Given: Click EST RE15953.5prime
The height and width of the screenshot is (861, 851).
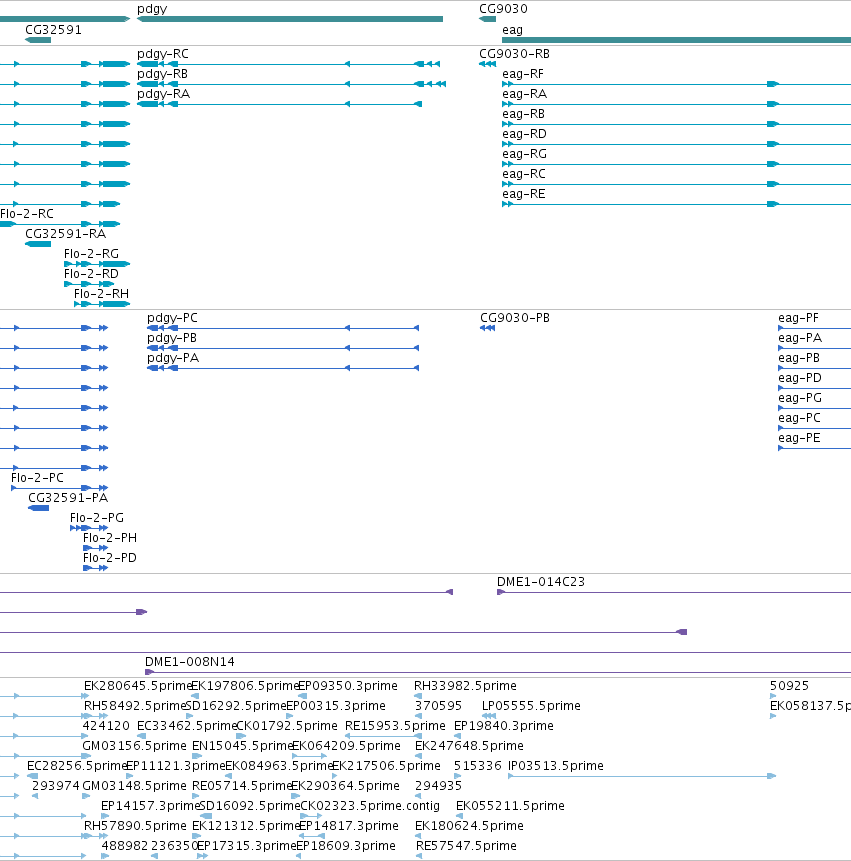Looking at the screenshot, I should click(x=383, y=736).
